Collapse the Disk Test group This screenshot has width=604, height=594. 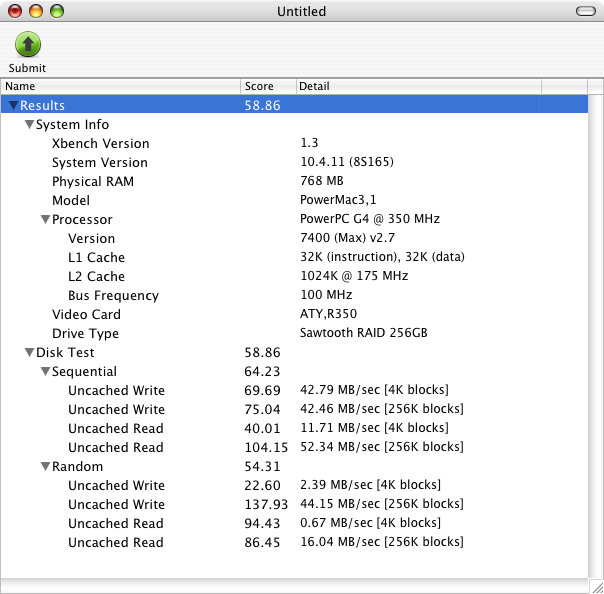[29, 352]
